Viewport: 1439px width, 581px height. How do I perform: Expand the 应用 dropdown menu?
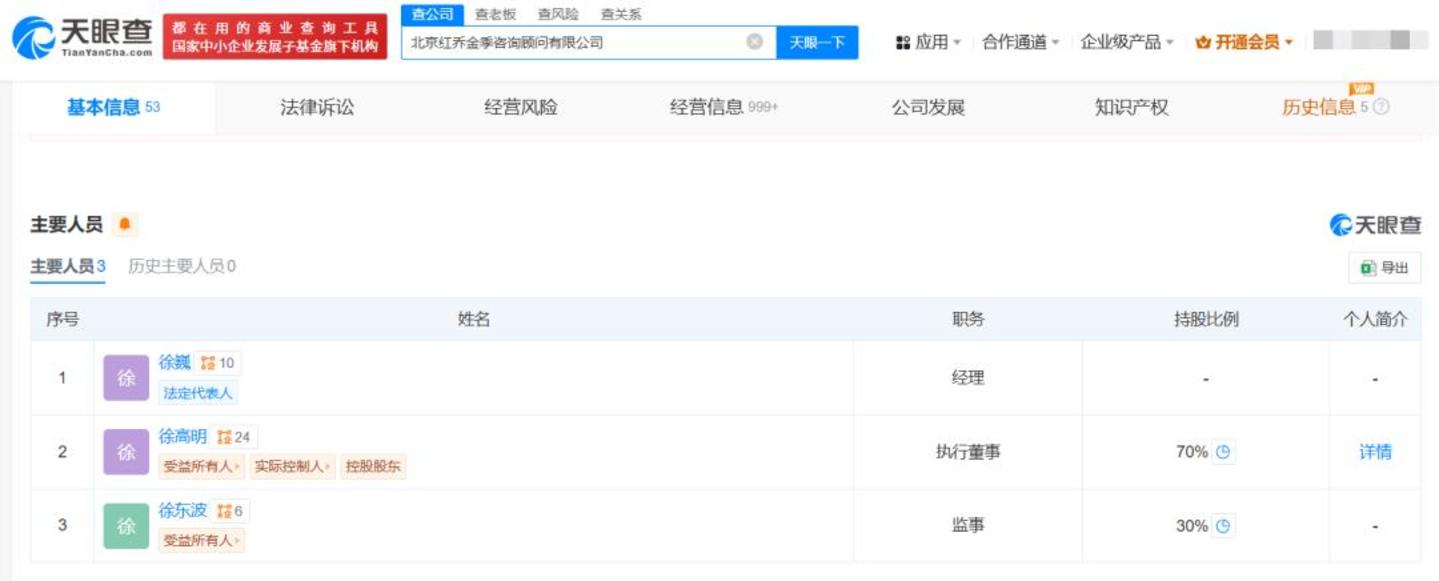point(929,42)
